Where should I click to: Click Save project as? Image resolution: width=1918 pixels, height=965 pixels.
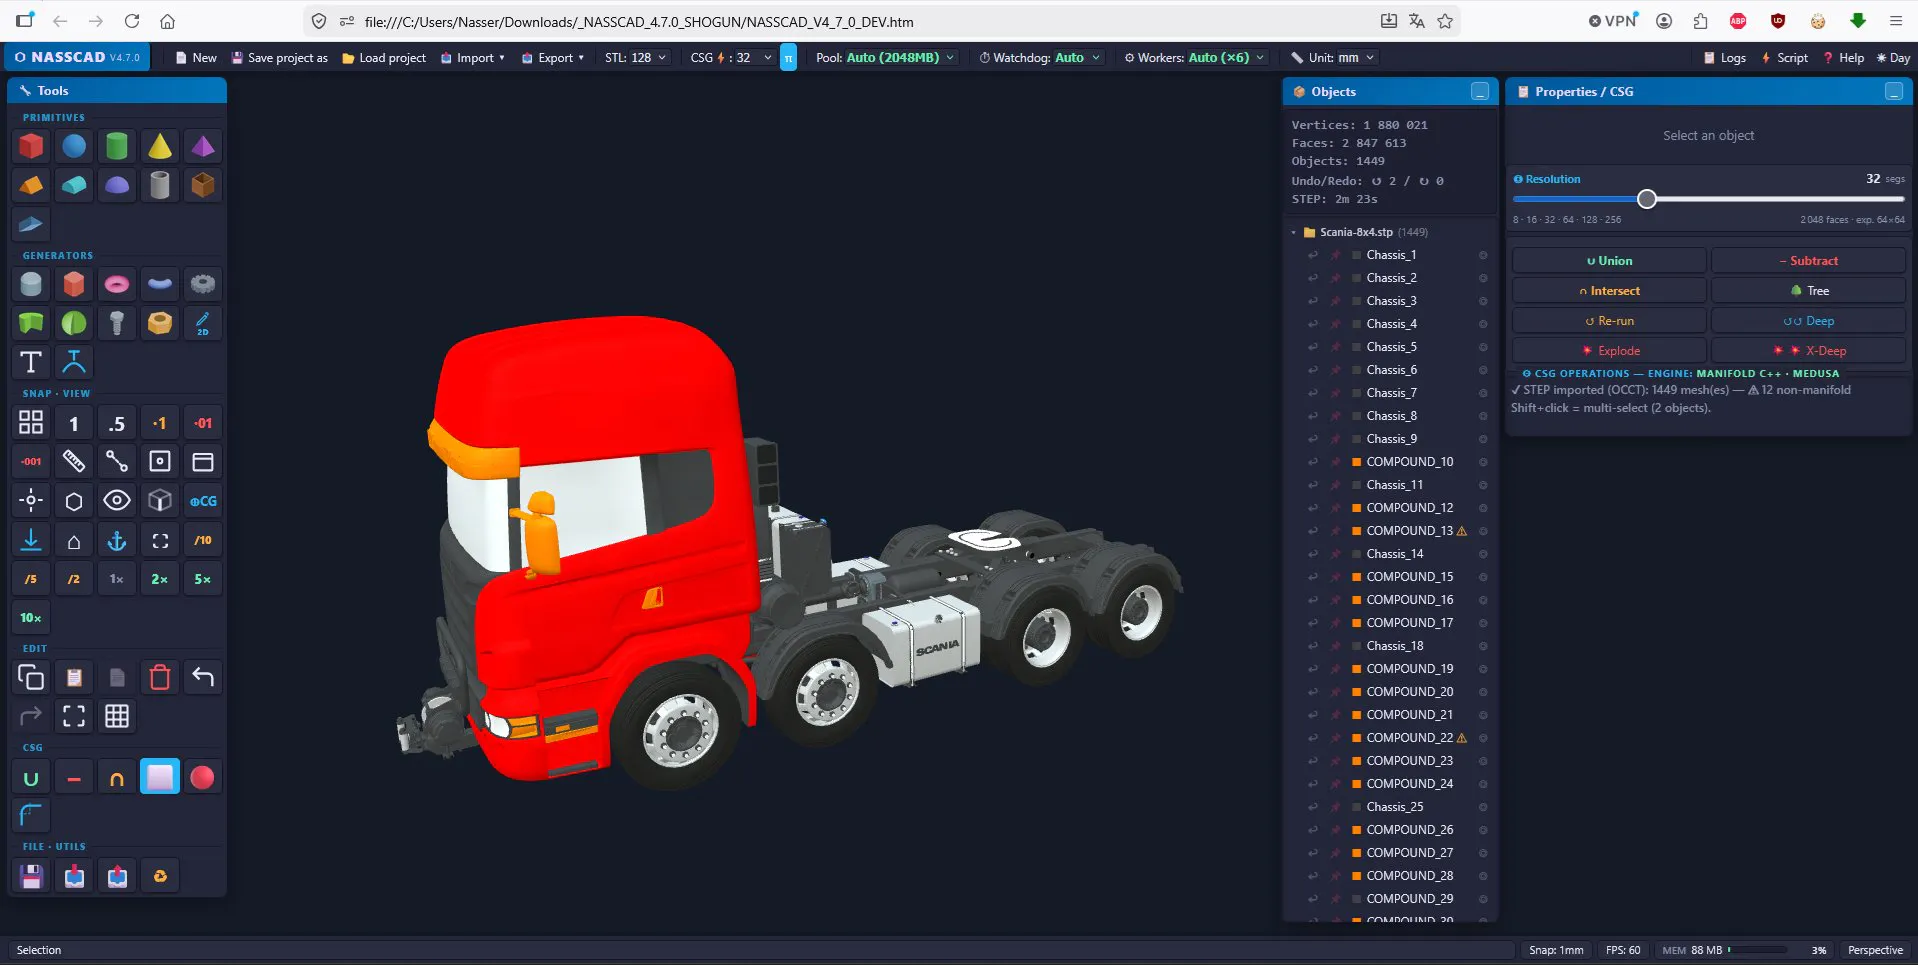(280, 58)
